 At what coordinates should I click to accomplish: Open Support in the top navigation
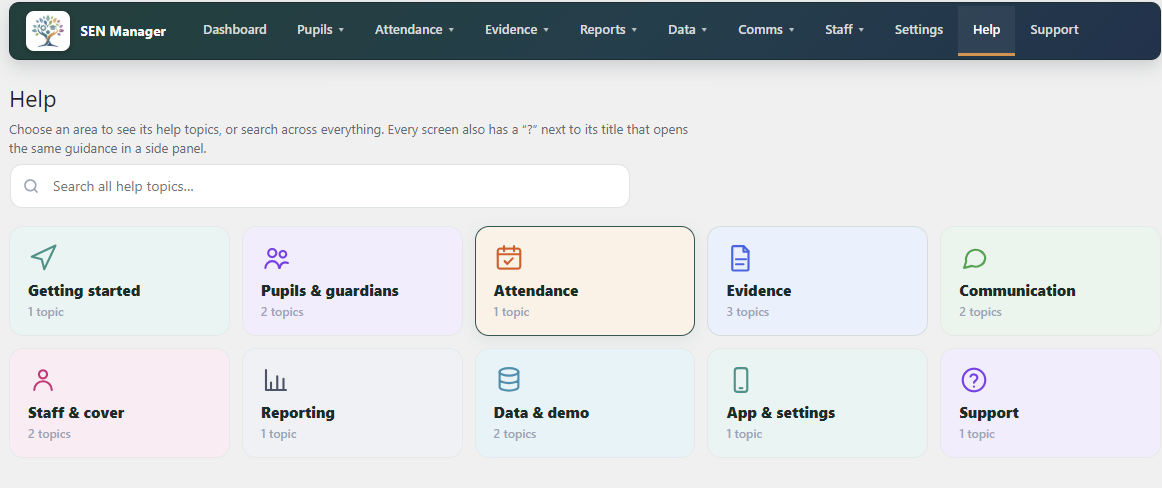[1054, 30]
